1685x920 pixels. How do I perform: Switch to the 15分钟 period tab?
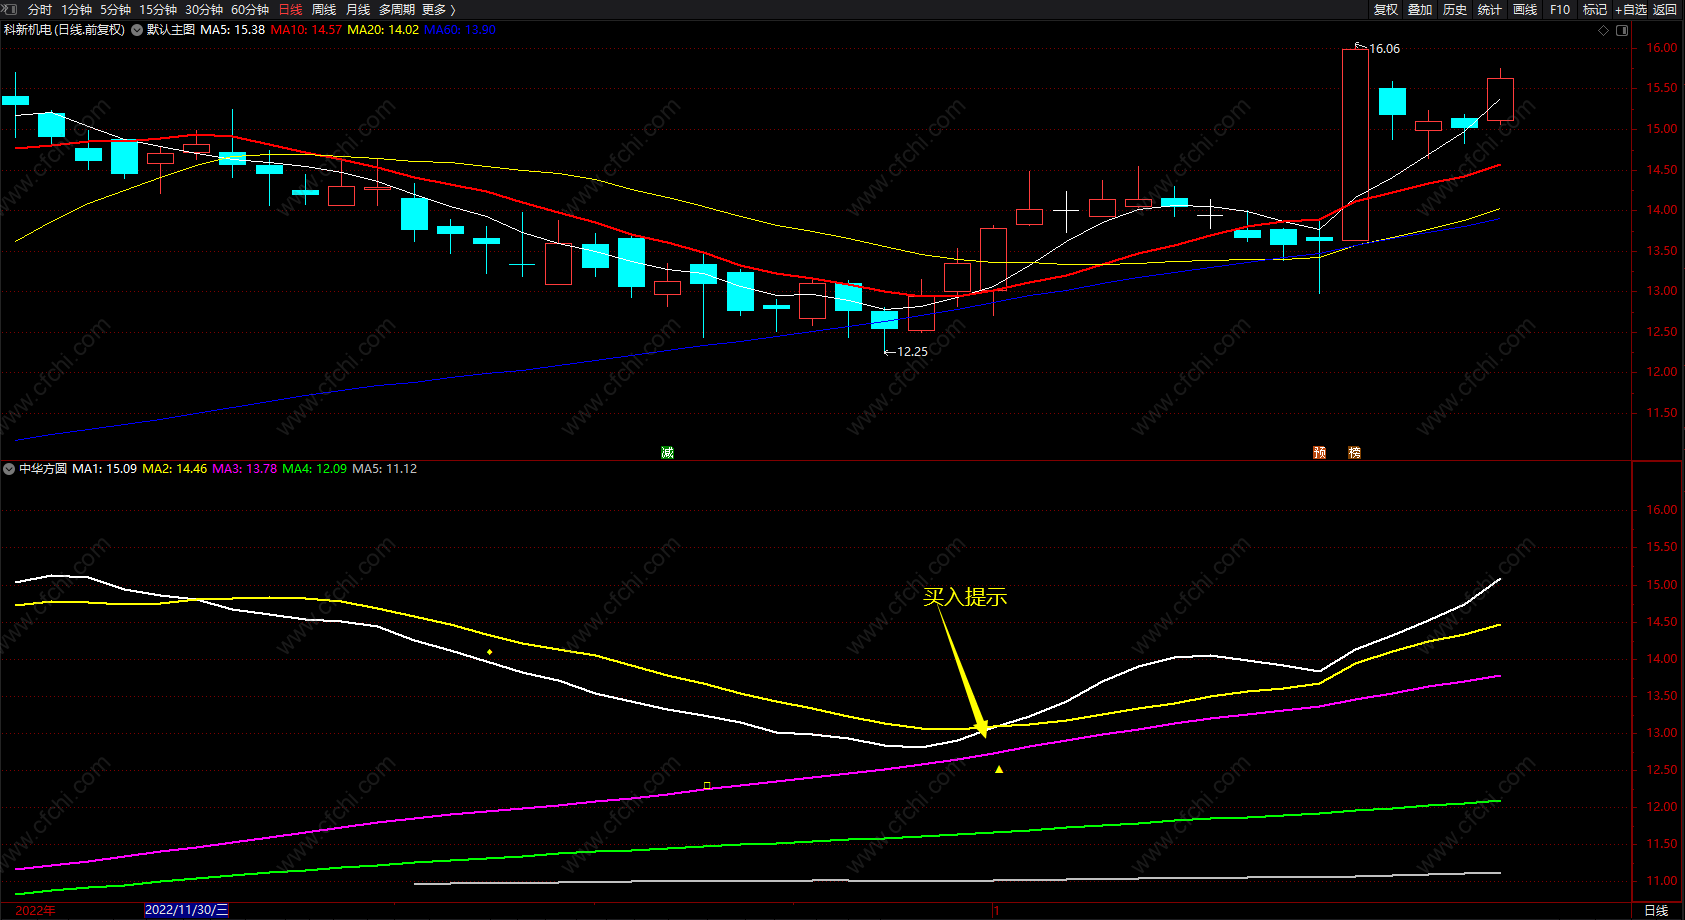click(158, 10)
